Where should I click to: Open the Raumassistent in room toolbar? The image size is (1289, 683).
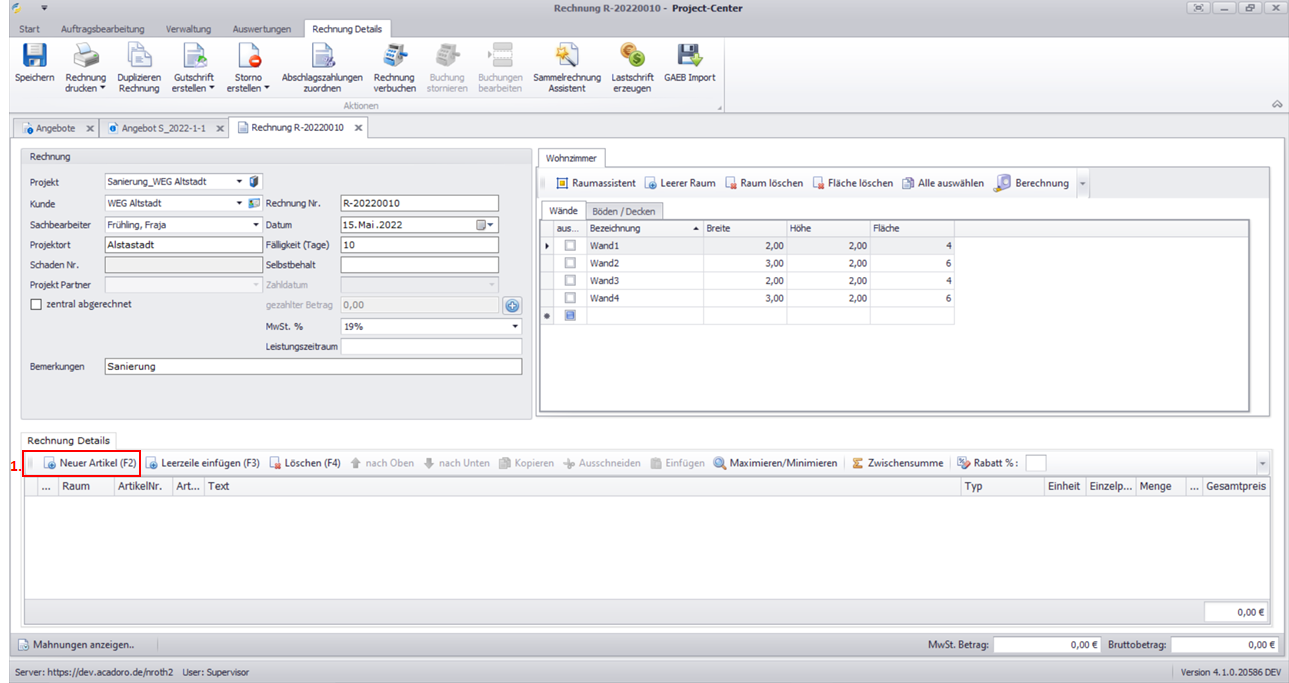click(595, 184)
